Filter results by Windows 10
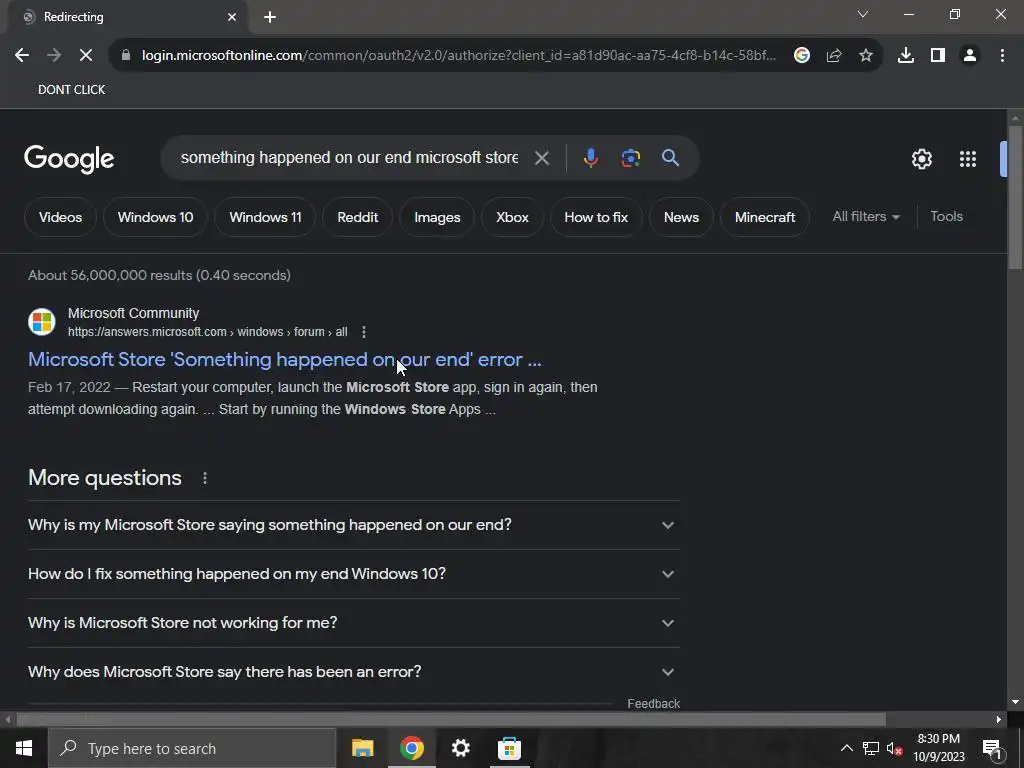Image resolution: width=1024 pixels, height=768 pixels. click(x=155, y=217)
